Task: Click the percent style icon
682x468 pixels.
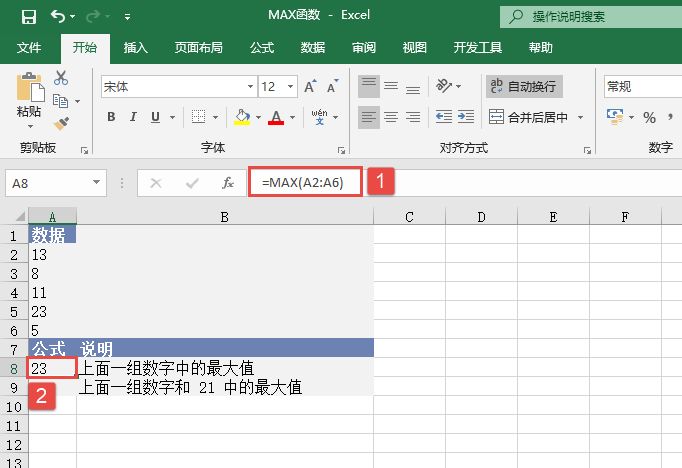Action: point(649,117)
